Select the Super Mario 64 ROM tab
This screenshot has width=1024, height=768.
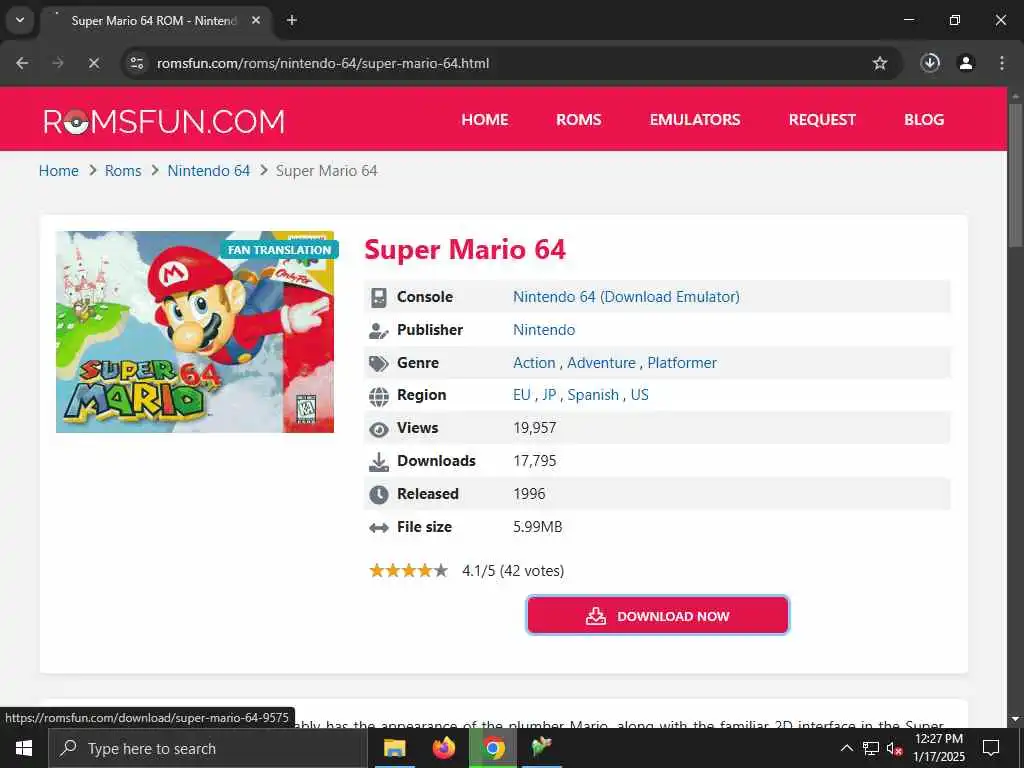pos(157,21)
